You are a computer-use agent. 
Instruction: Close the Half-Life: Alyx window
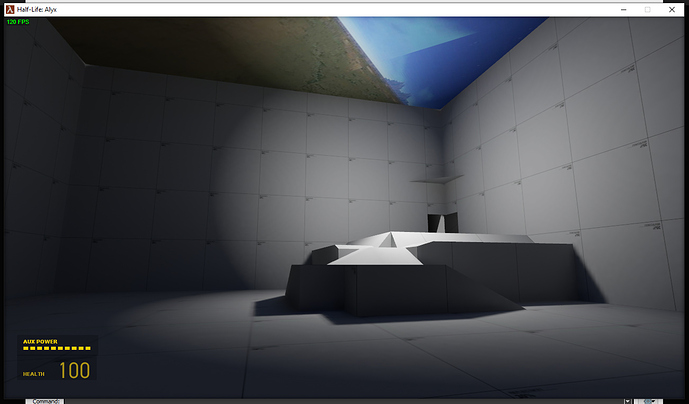pos(674,8)
